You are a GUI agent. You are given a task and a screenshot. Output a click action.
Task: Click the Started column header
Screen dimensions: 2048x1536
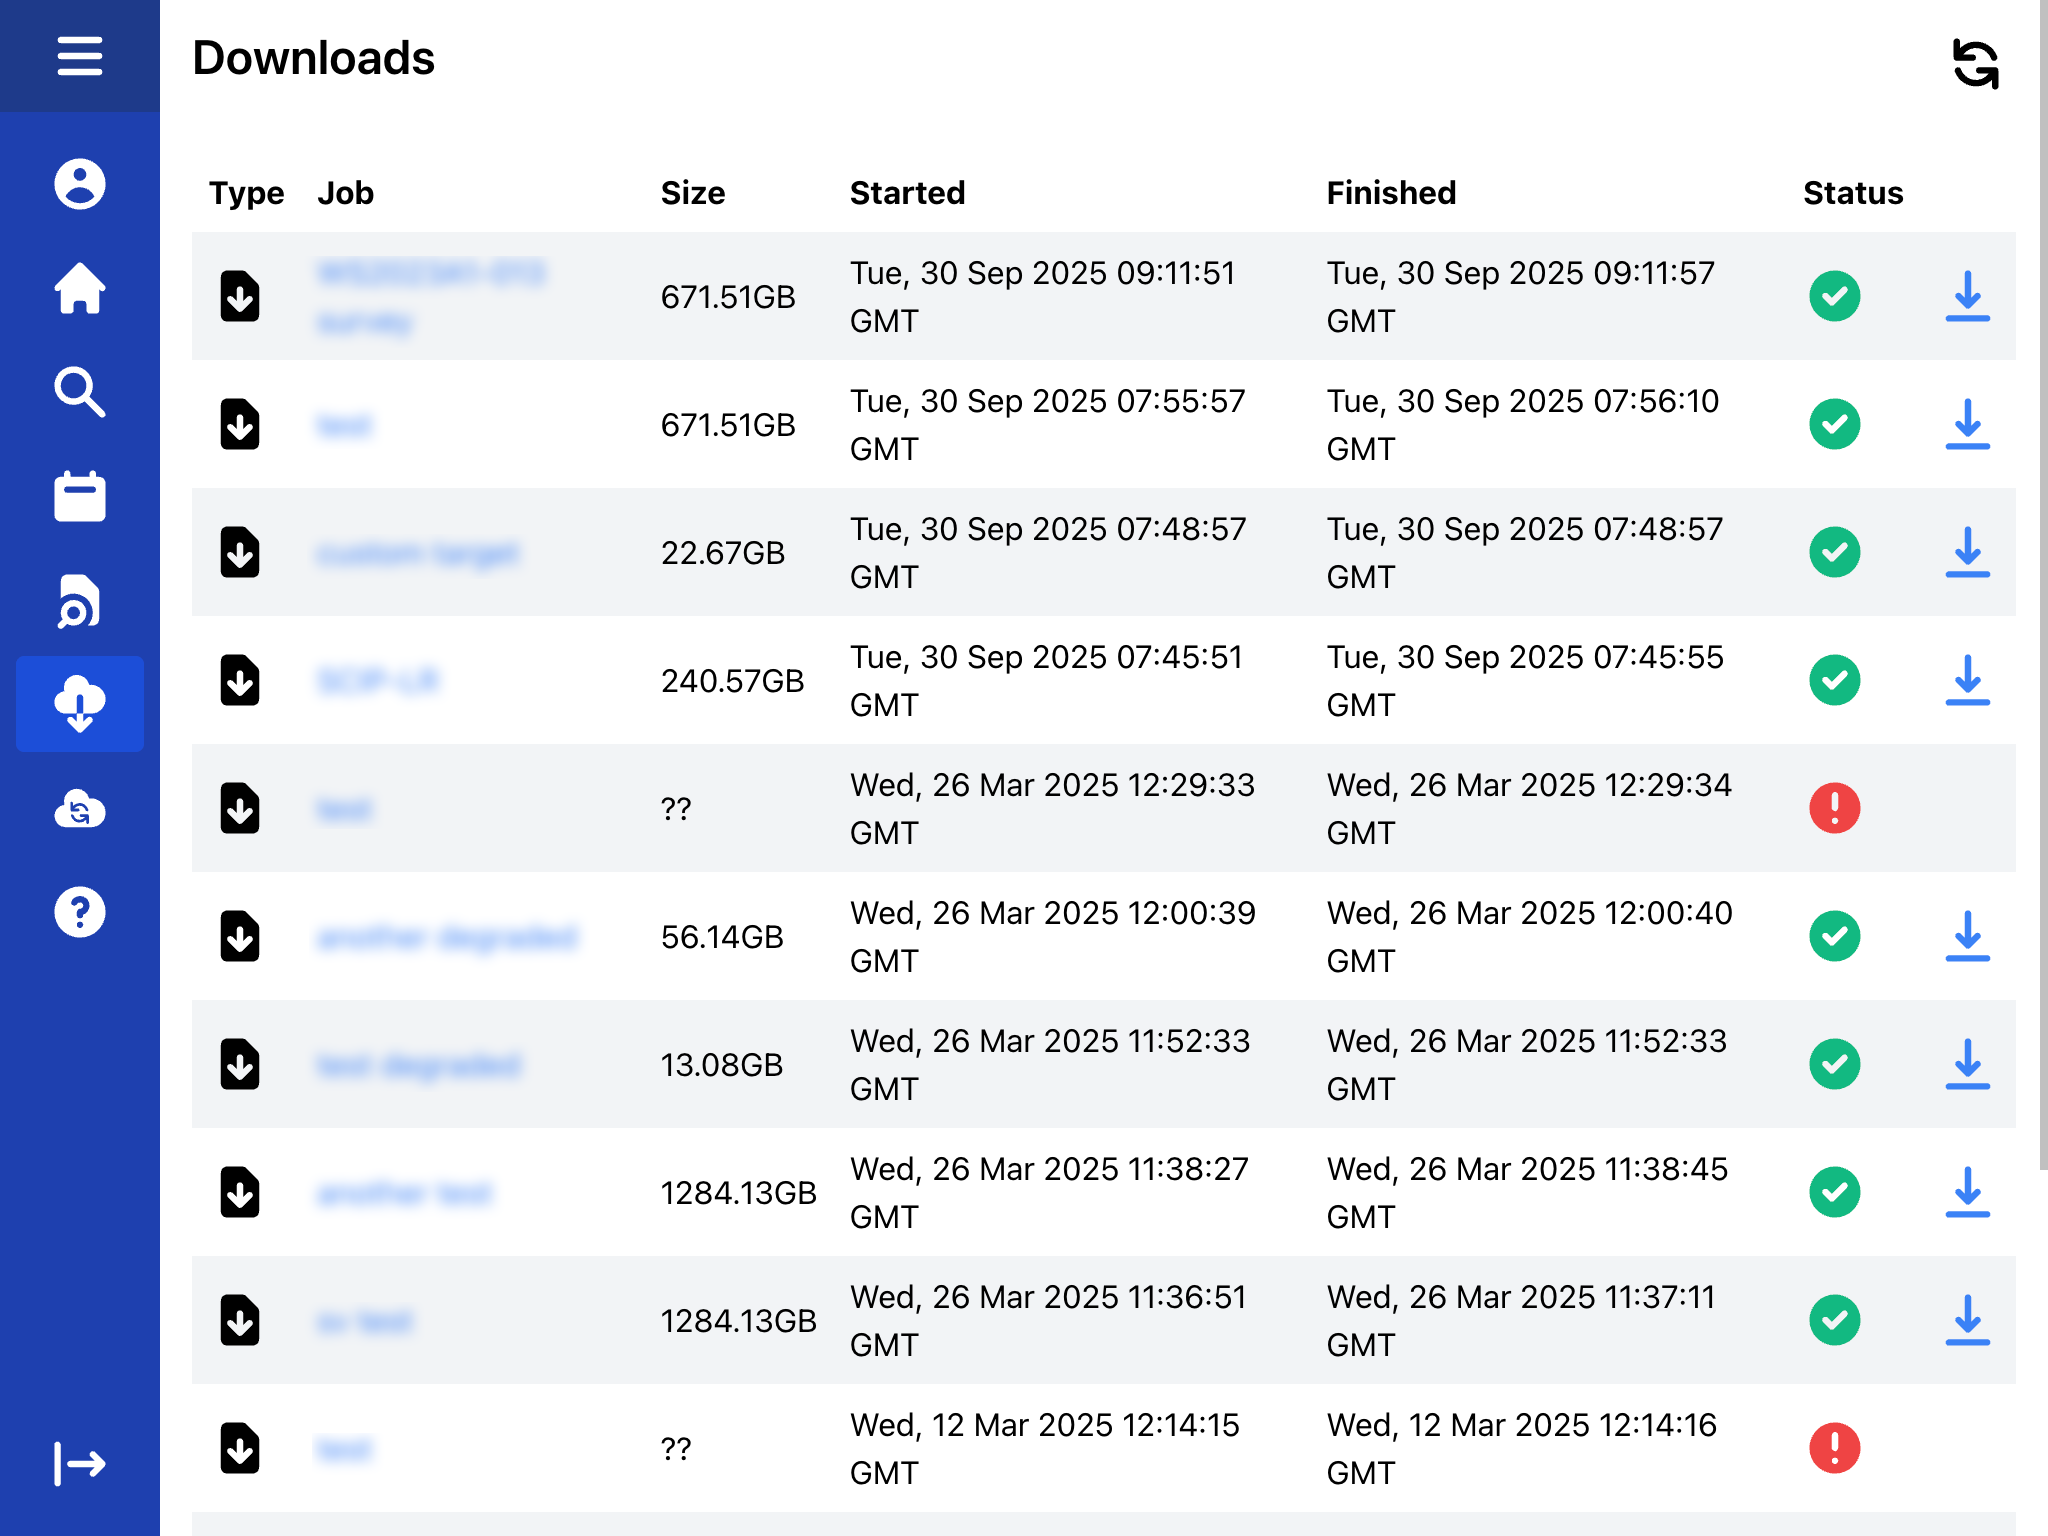click(x=907, y=192)
